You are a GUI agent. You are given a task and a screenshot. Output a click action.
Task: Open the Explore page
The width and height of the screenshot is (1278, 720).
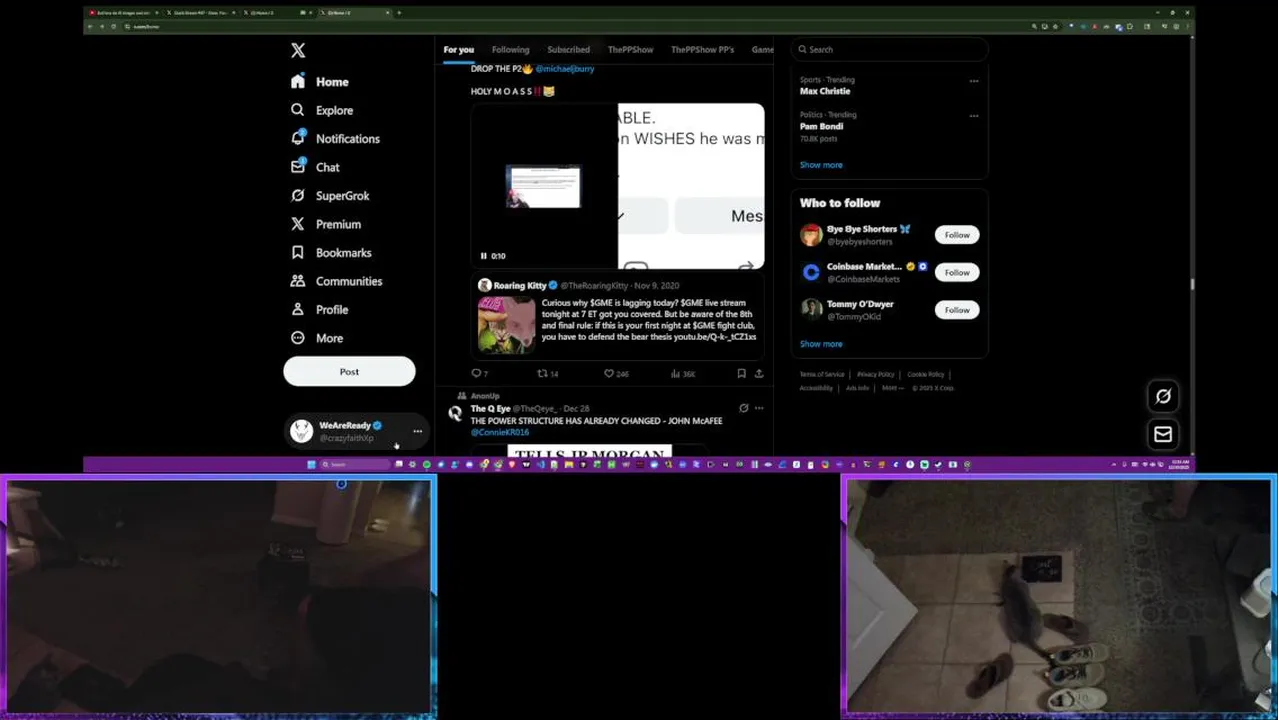tap(322, 110)
